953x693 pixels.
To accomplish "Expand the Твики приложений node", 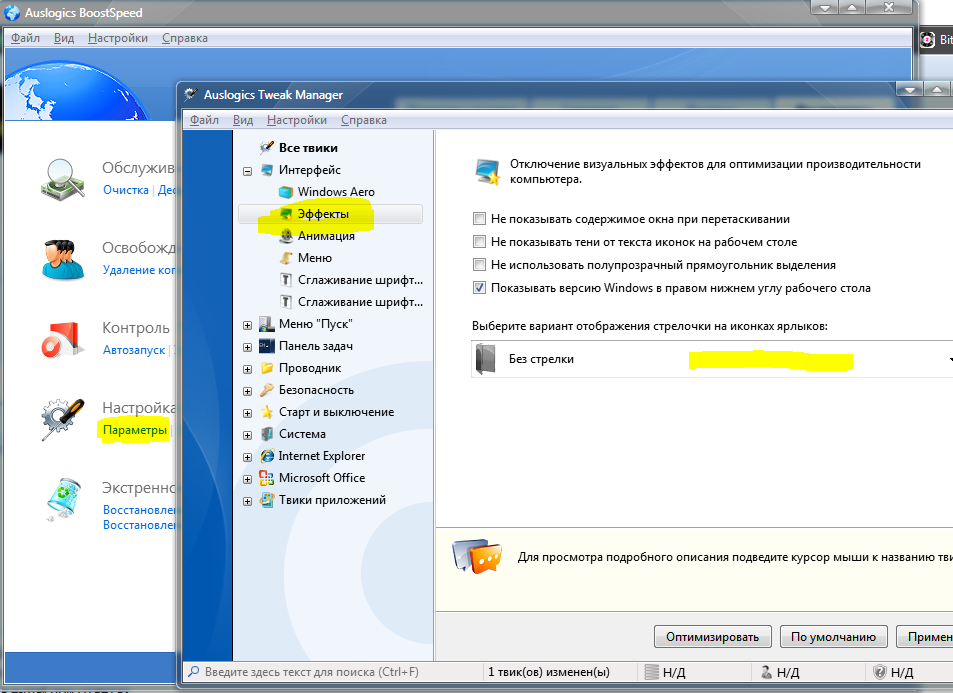I will (x=247, y=502).
